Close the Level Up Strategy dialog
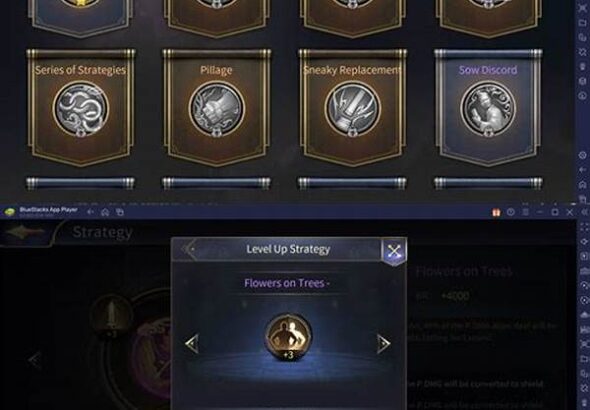This screenshot has height=410, width=590. click(x=394, y=251)
